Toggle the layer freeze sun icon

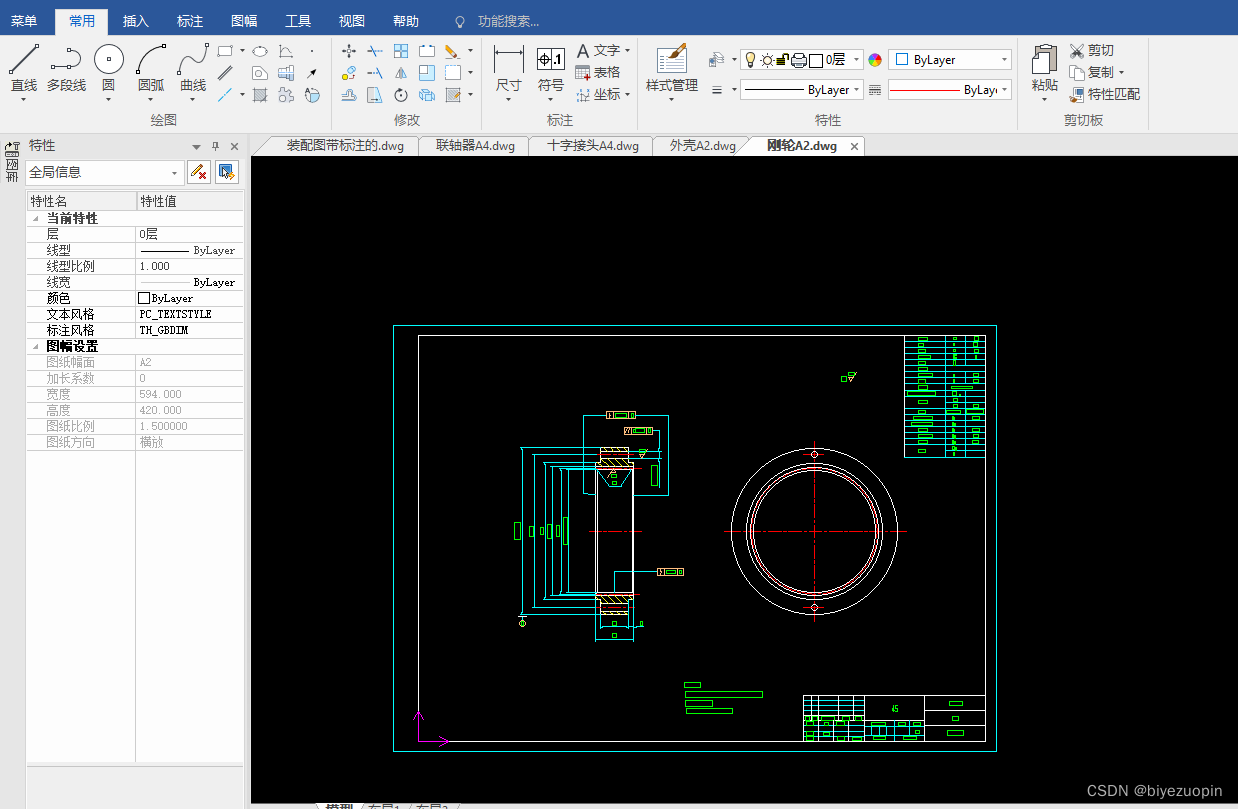coord(766,60)
